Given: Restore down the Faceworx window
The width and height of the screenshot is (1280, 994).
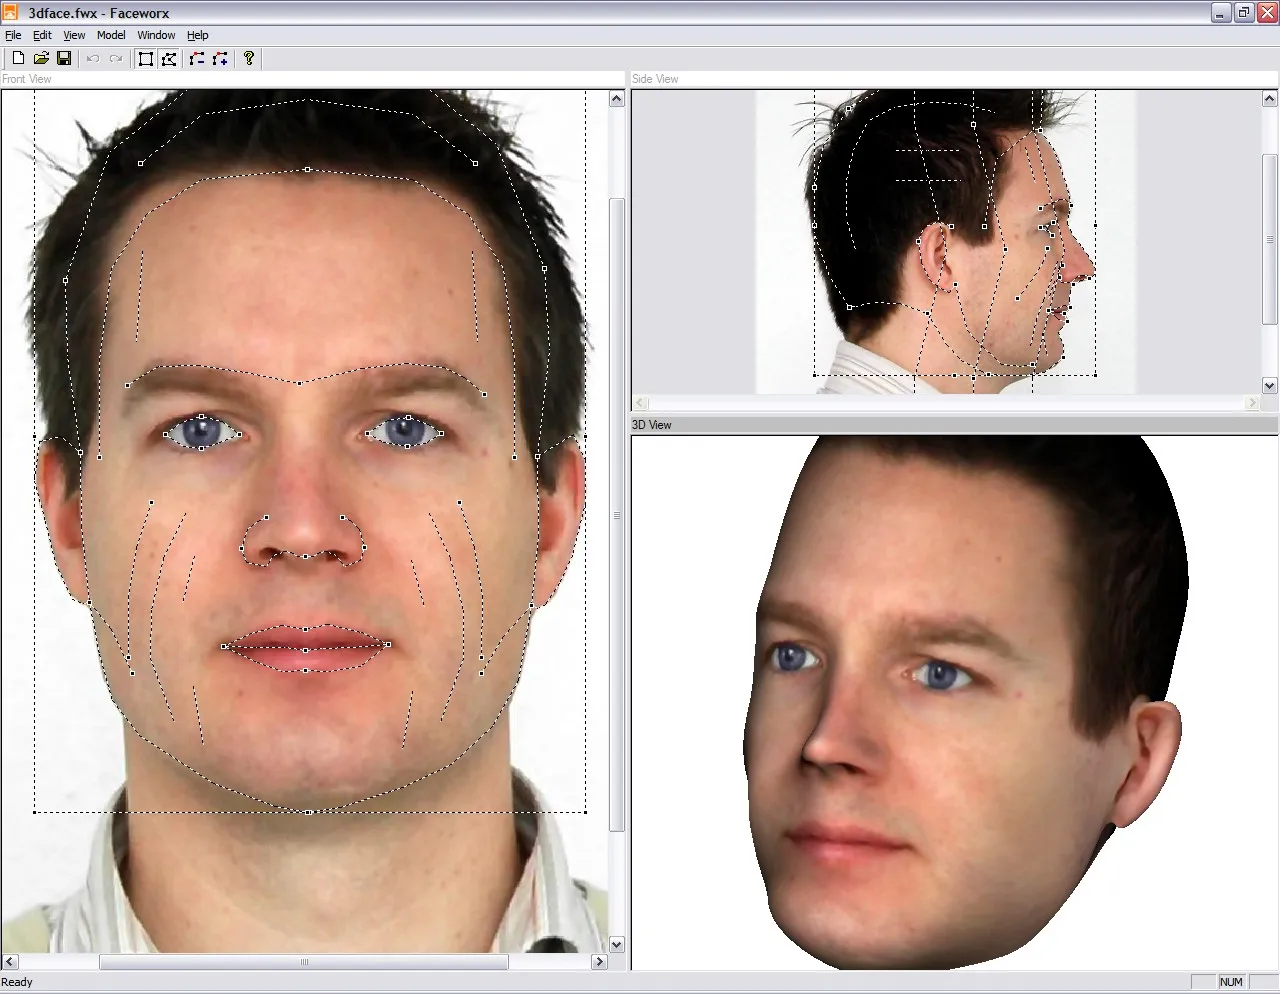Looking at the screenshot, I should pyautogui.click(x=1244, y=13).
